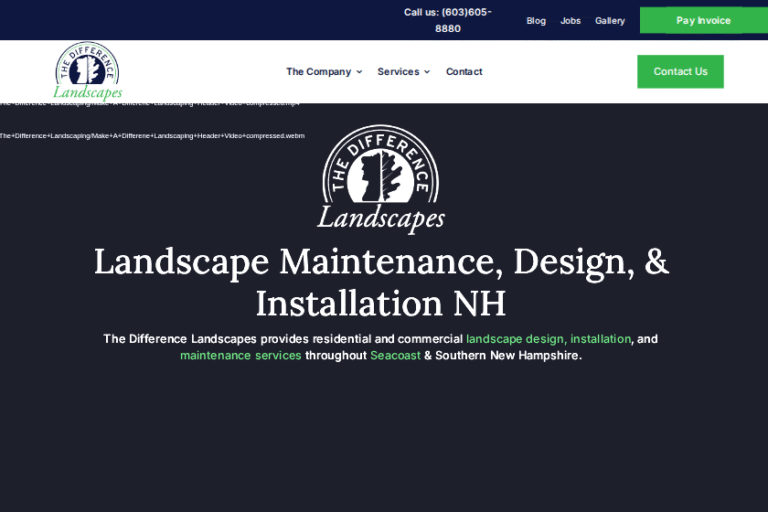
Task: Click the 'Landscape Maintenance, Design' main heading
Action: (381, 262)
